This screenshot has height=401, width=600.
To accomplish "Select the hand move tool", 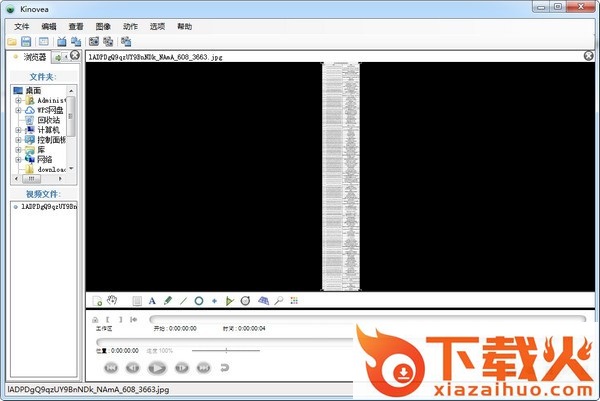I will 113,300.
